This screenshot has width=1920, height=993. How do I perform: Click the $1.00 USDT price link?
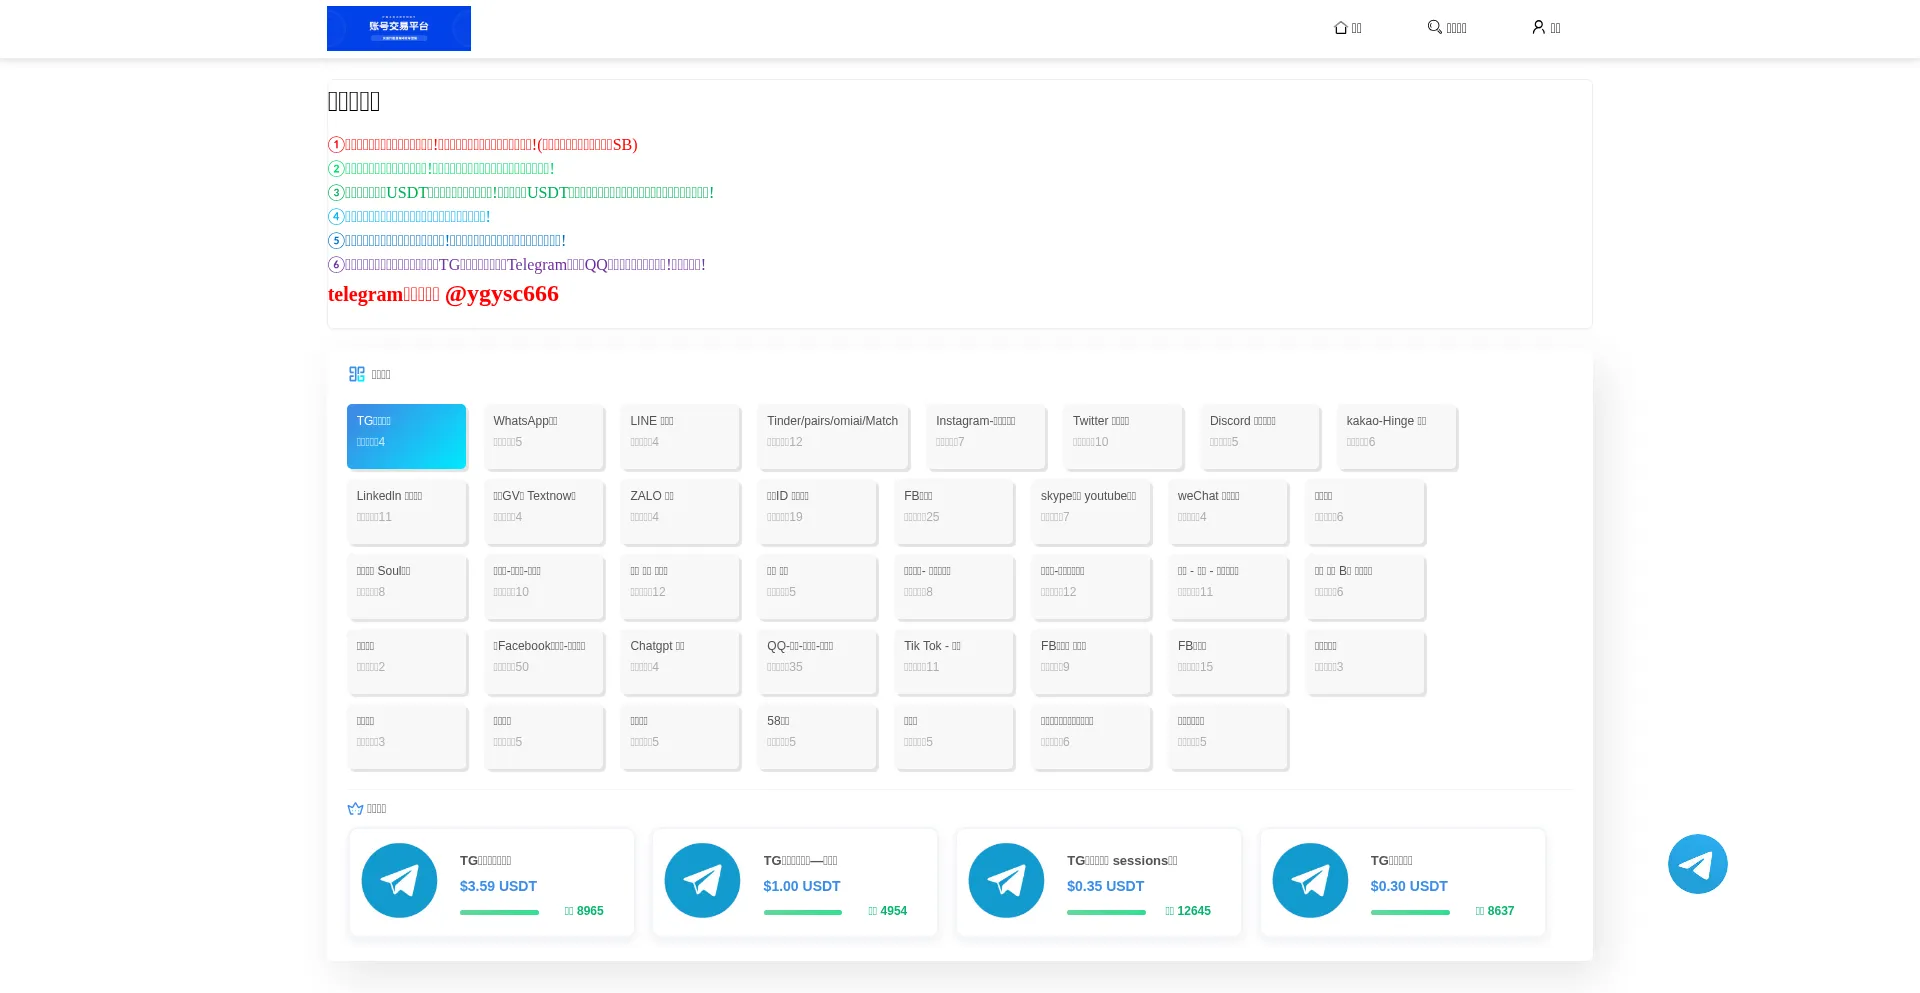coord(801,886)
